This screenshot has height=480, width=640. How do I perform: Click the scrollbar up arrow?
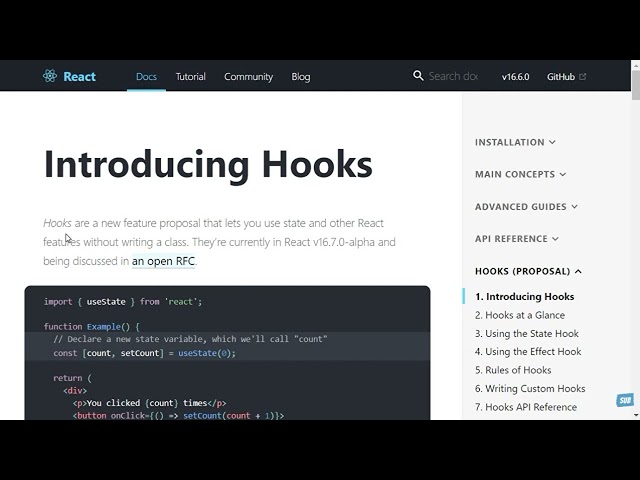coord(636,65)
